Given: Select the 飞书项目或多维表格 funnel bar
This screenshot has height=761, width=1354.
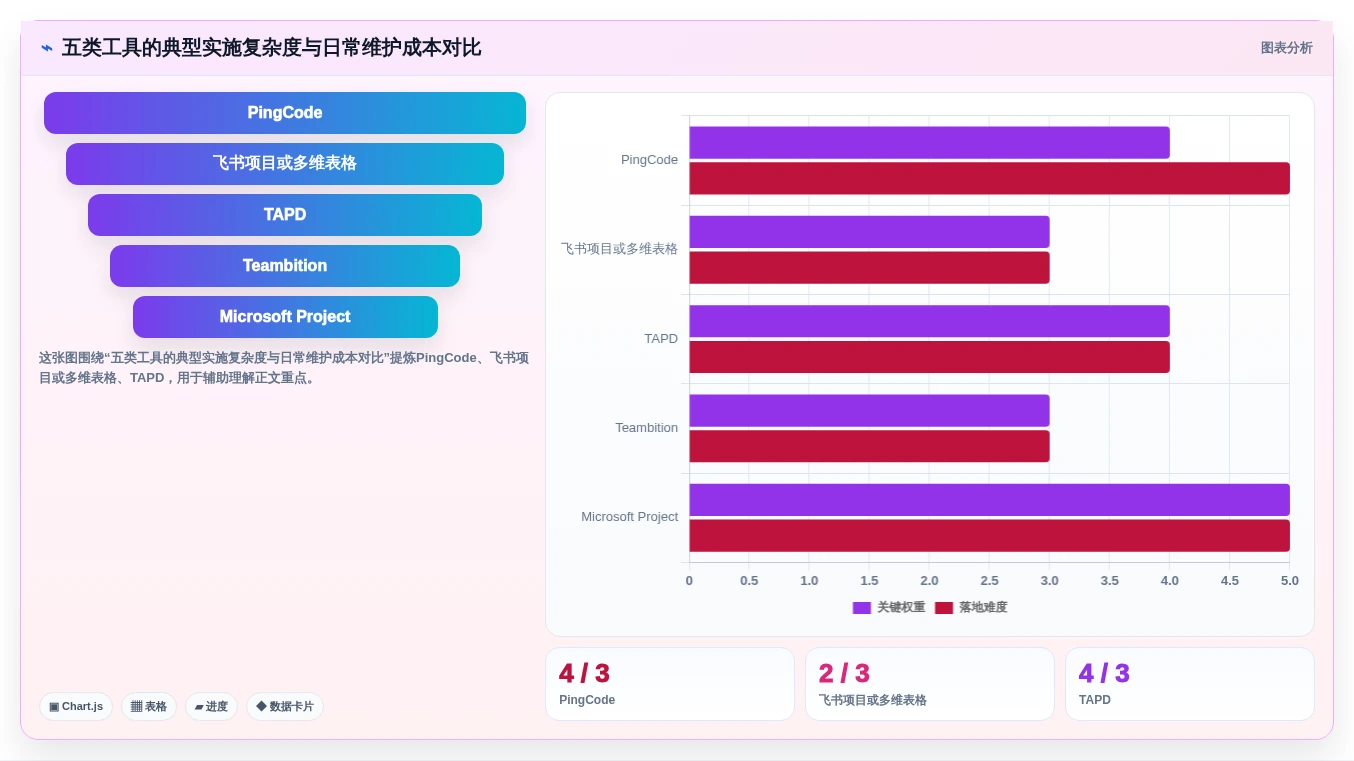Looking at the screenshot, I should pos(285,164).
